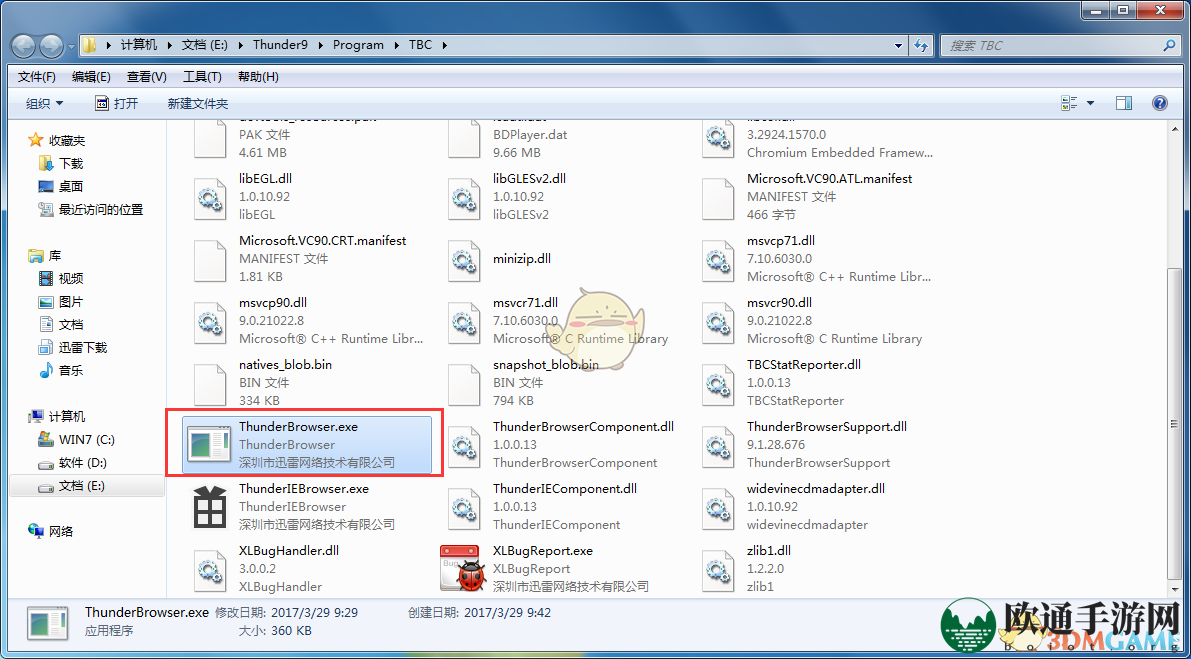Go forward with the Forward arrow
1191x659 pixels.
point(51,45)
